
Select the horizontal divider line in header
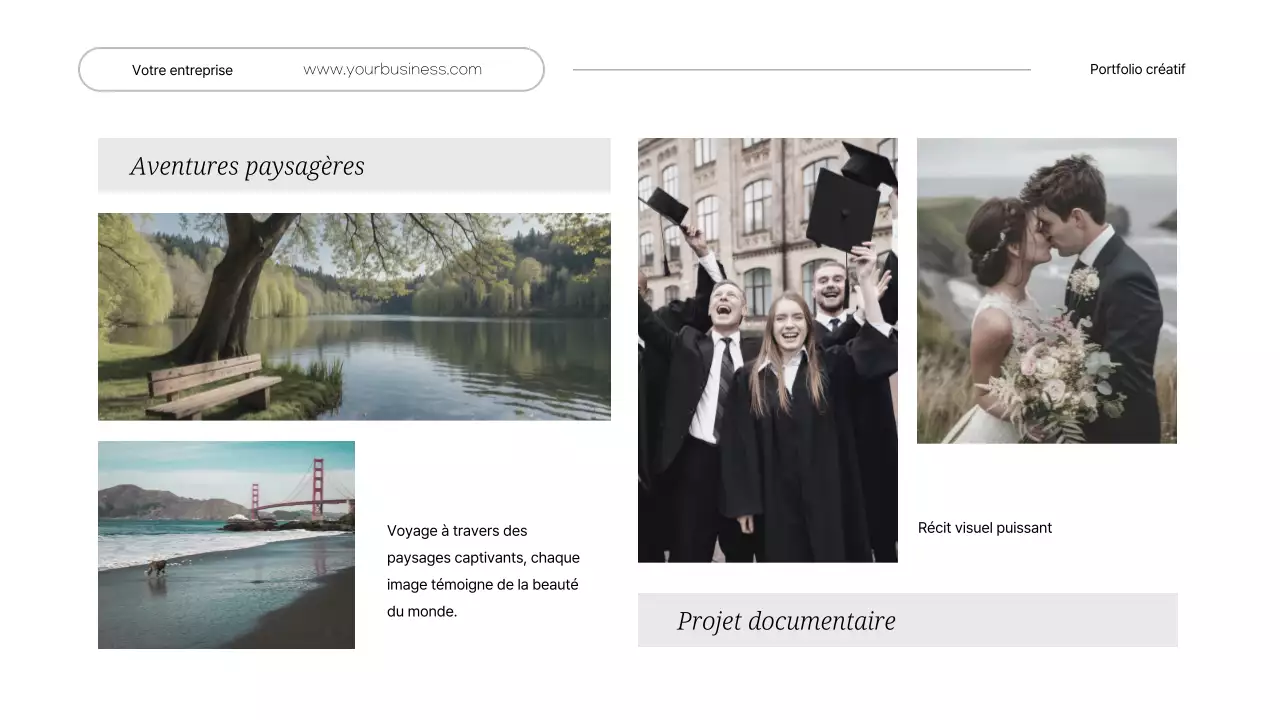[800, 70]
